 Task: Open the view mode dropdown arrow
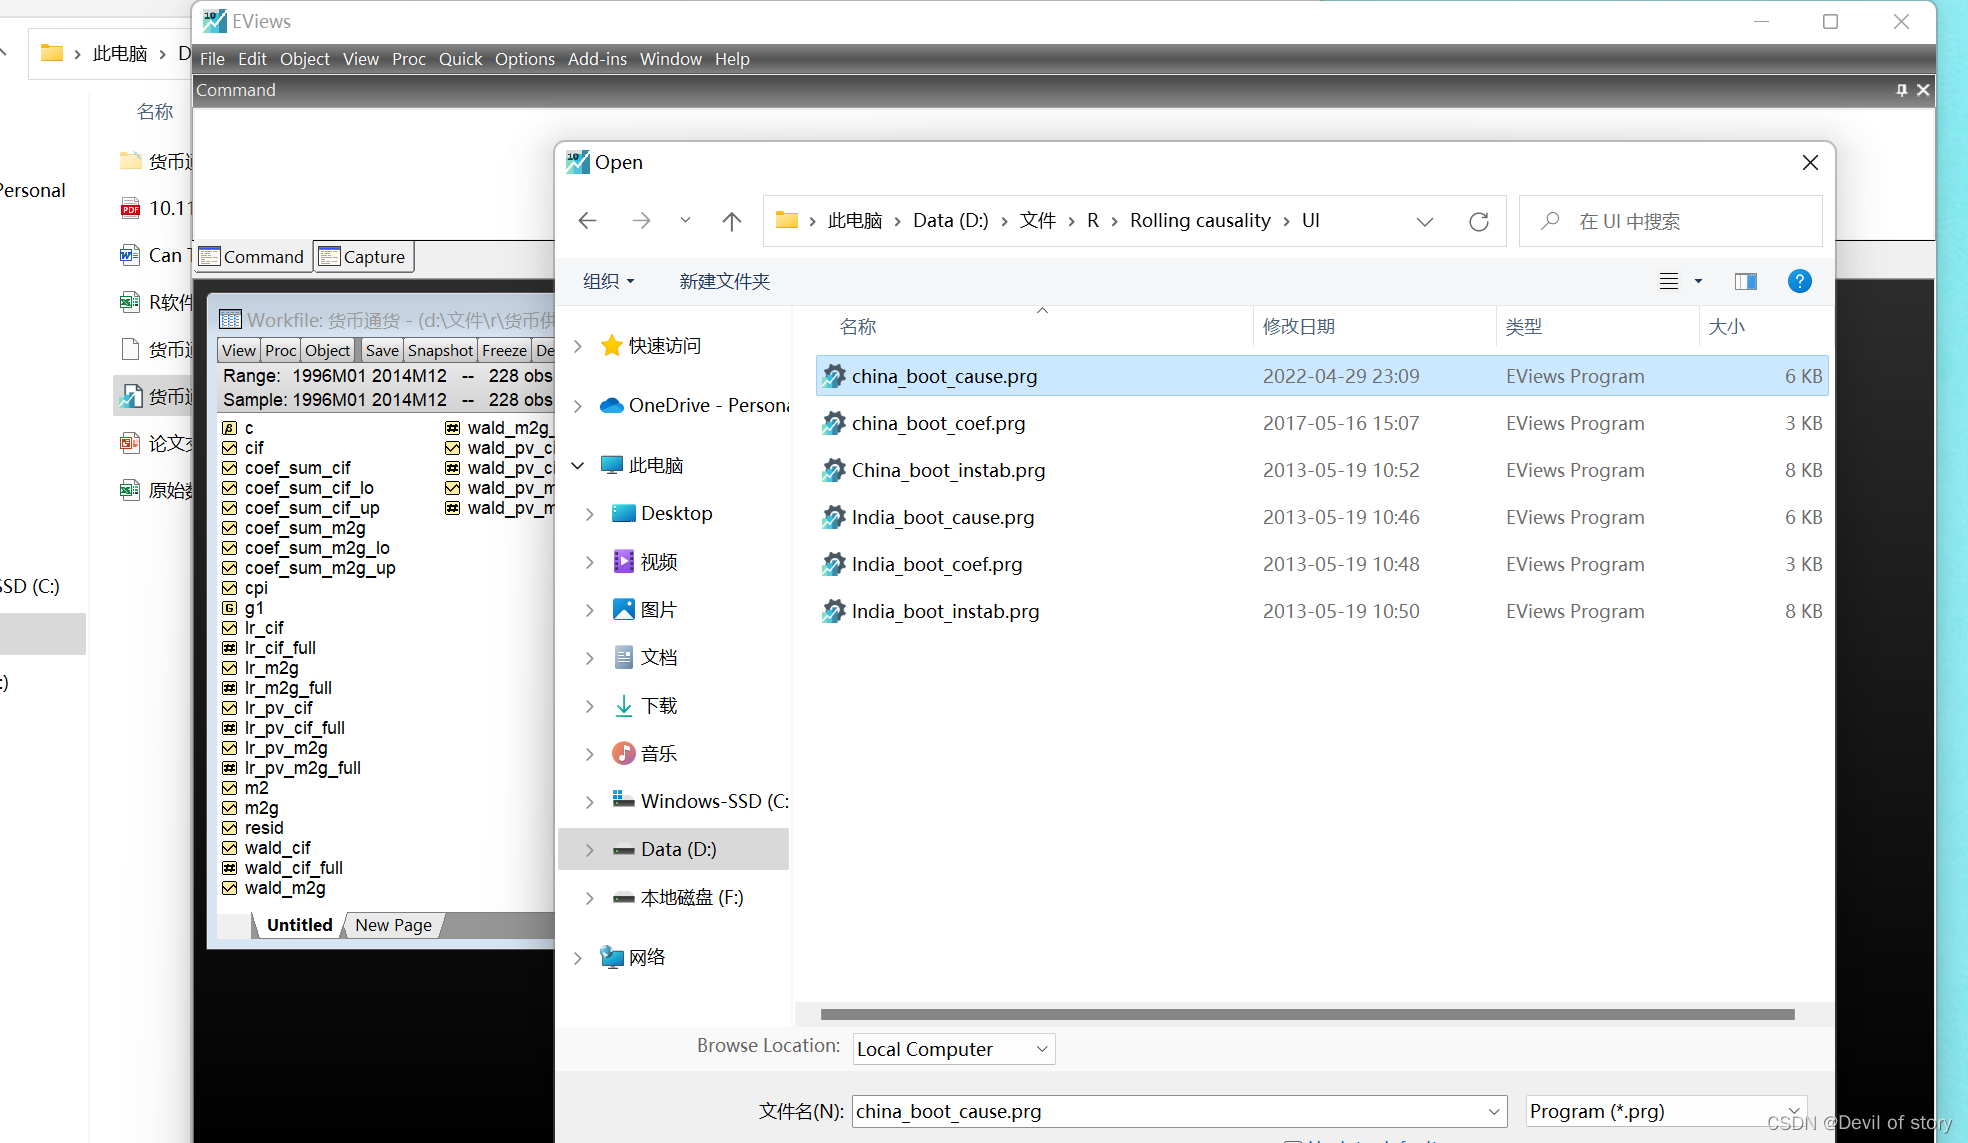click(x=1698, y=281)
